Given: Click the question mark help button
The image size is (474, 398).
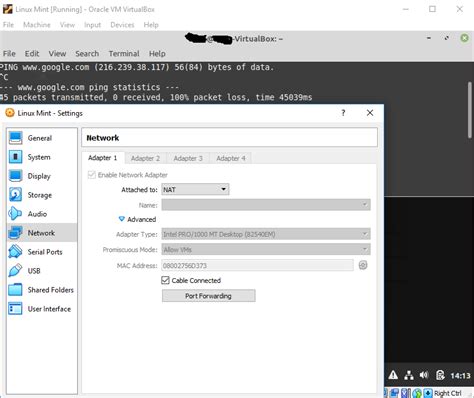Looking at the screenshot, I should 343,113.
